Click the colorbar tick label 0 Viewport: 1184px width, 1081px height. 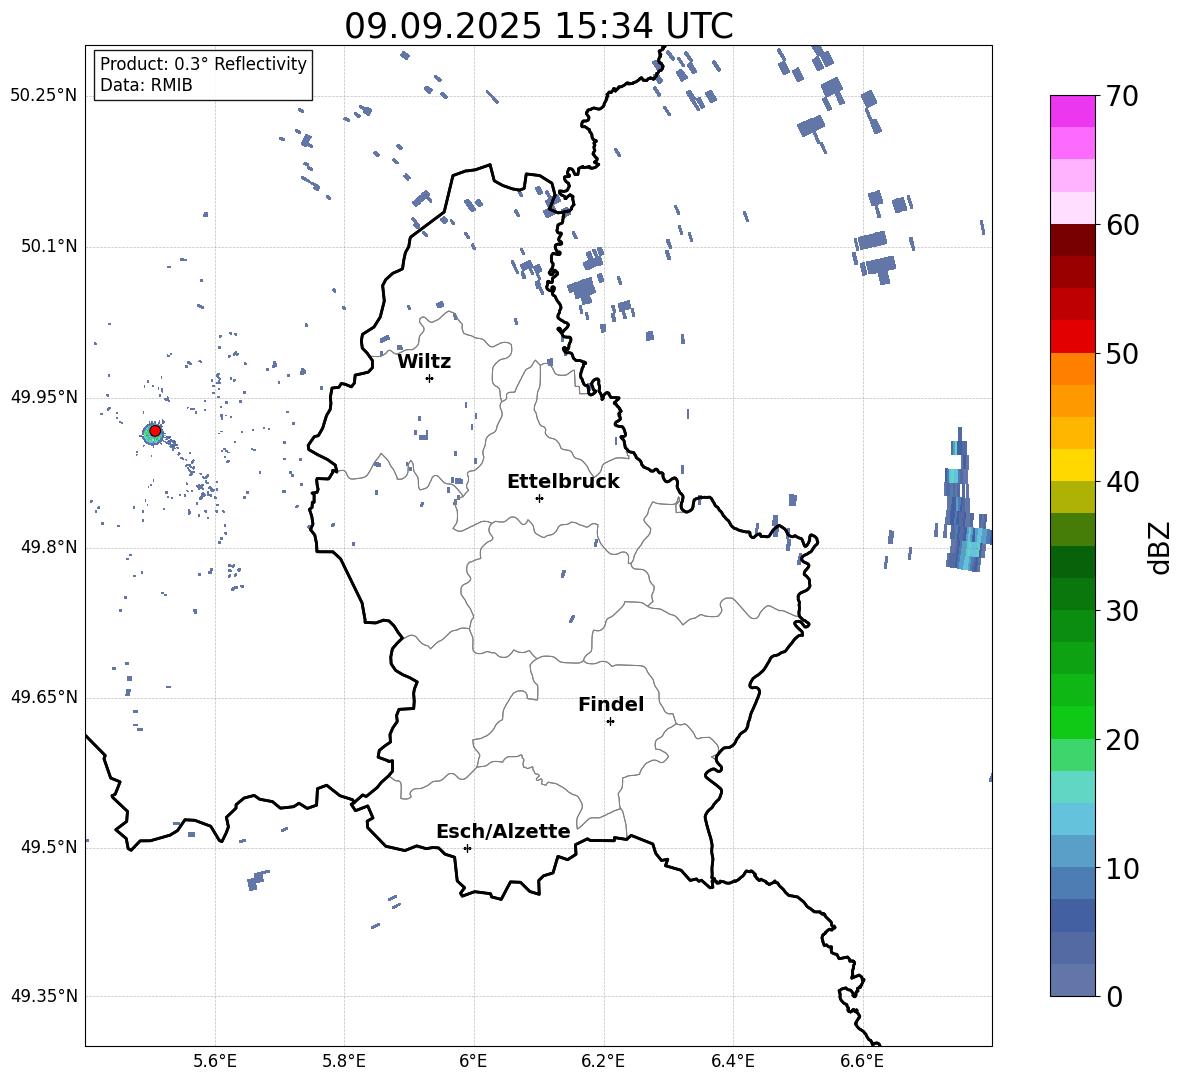click(x=1114, y=996)
